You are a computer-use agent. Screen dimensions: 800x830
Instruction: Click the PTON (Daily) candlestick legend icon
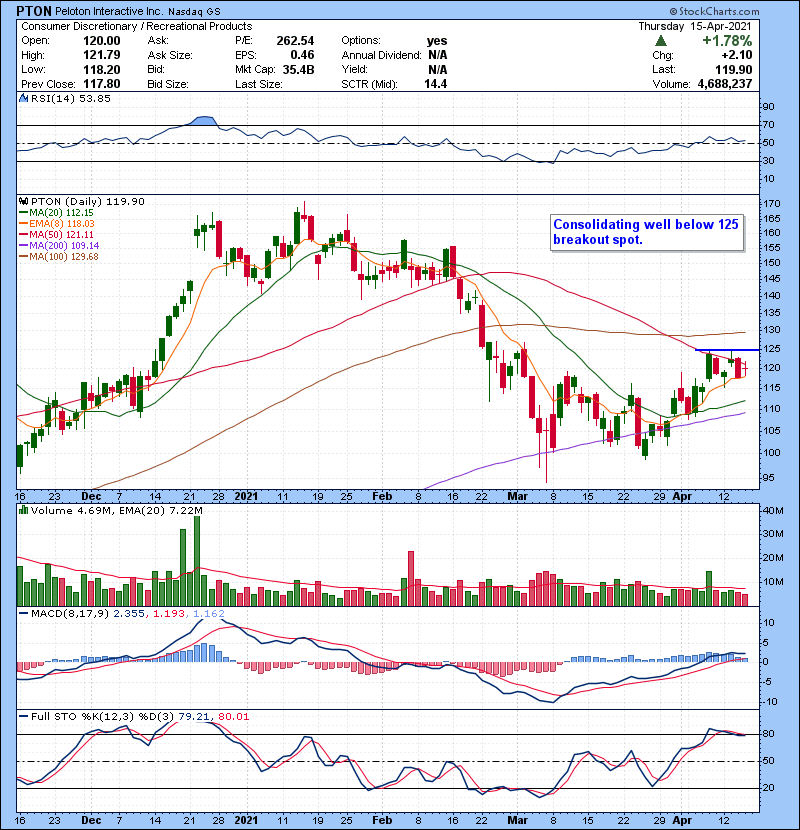23,201
